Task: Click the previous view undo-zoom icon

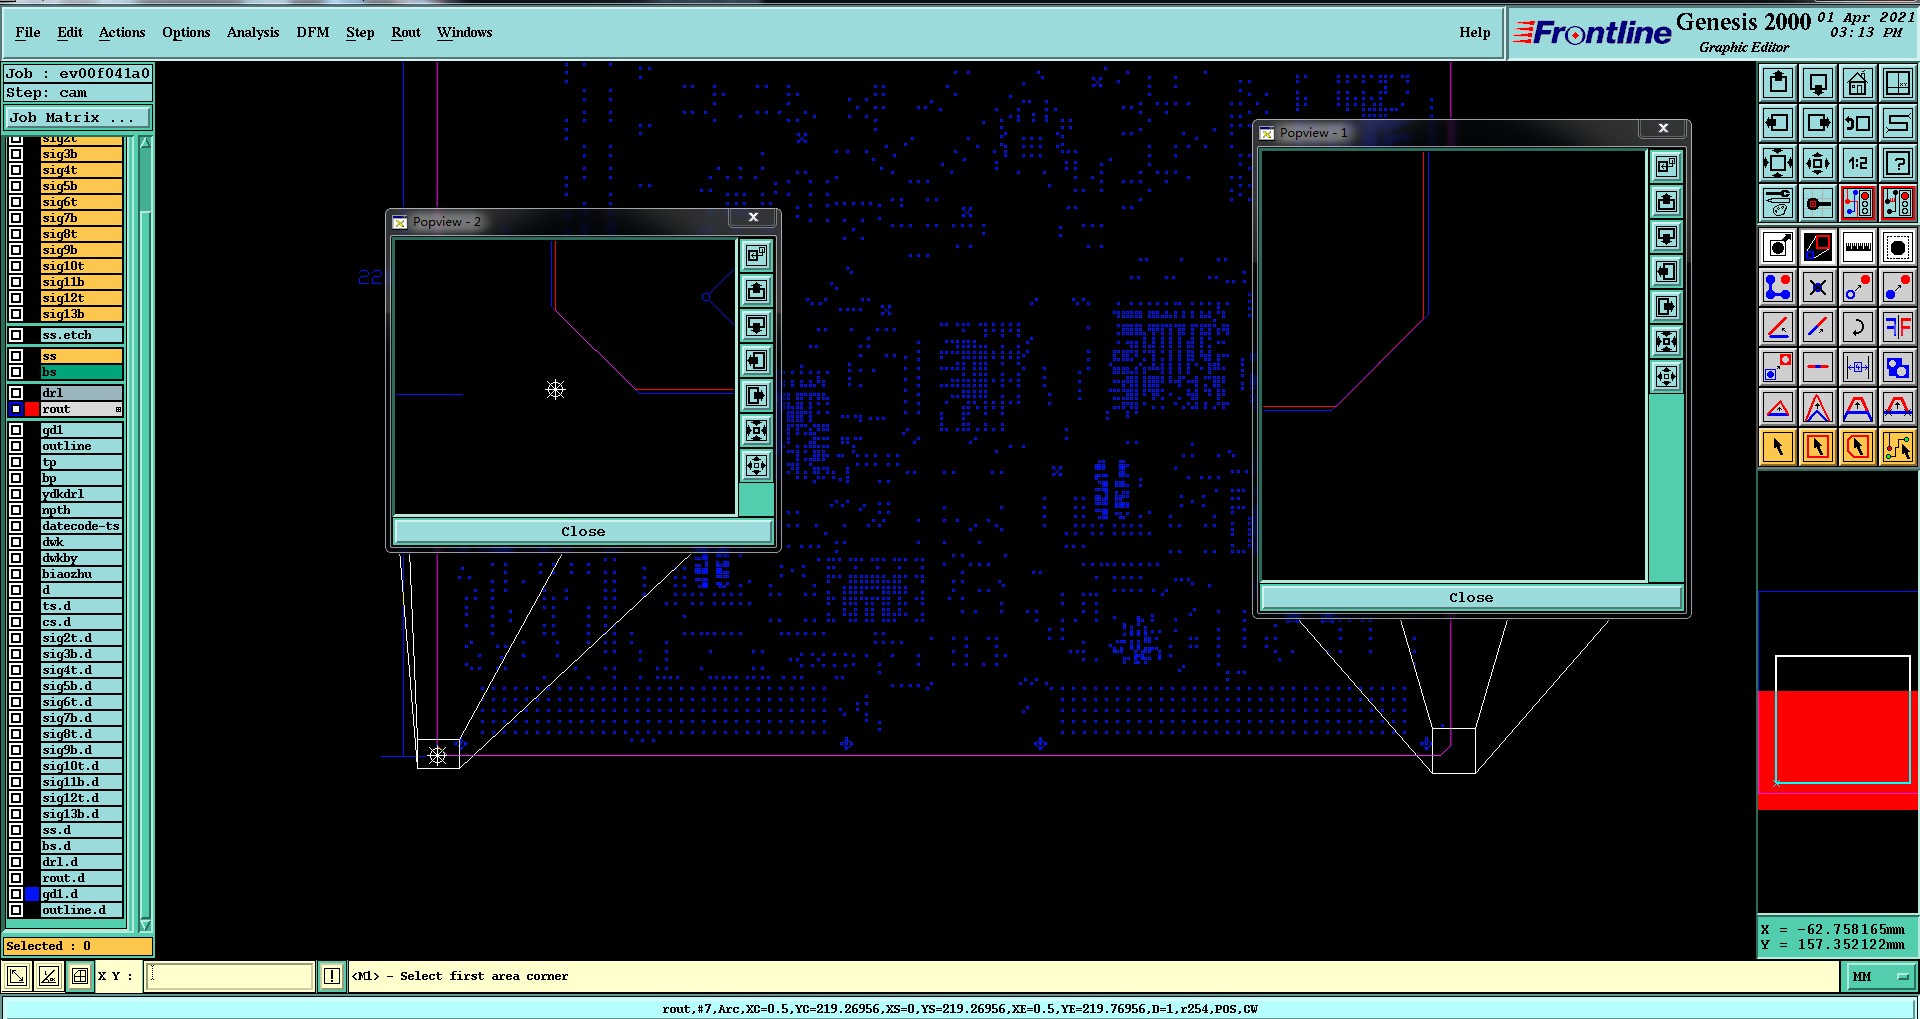Action: (x=1858, y=123)
